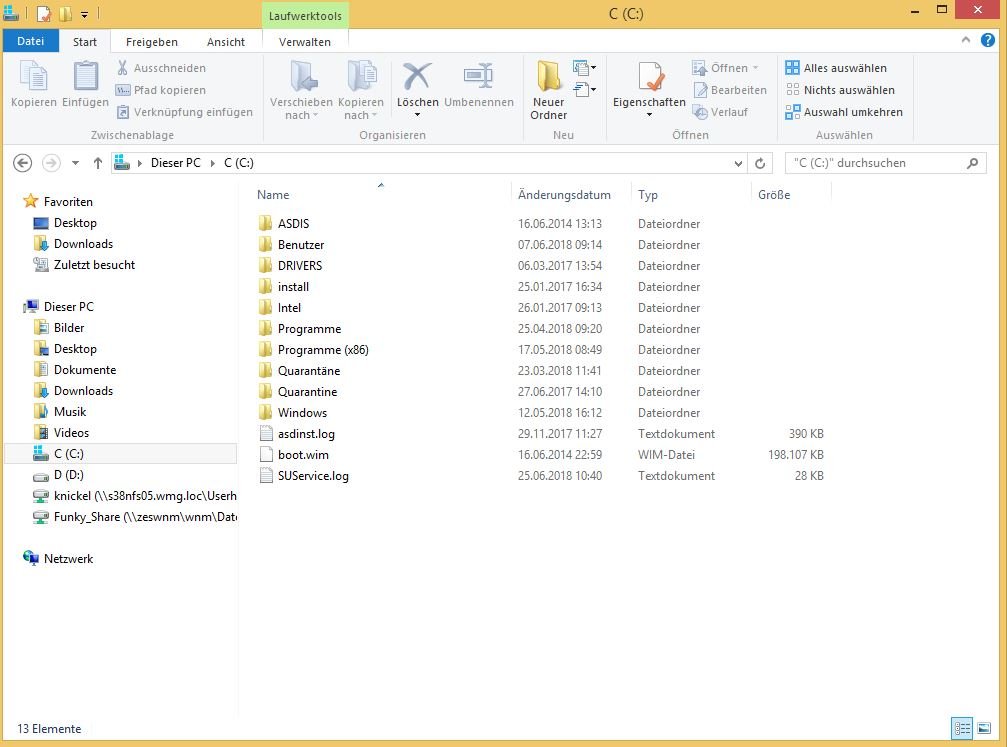The height and width of the screenshot is (747, 1007).
Task: Open the Datei menu
Action: coord(30,41)
